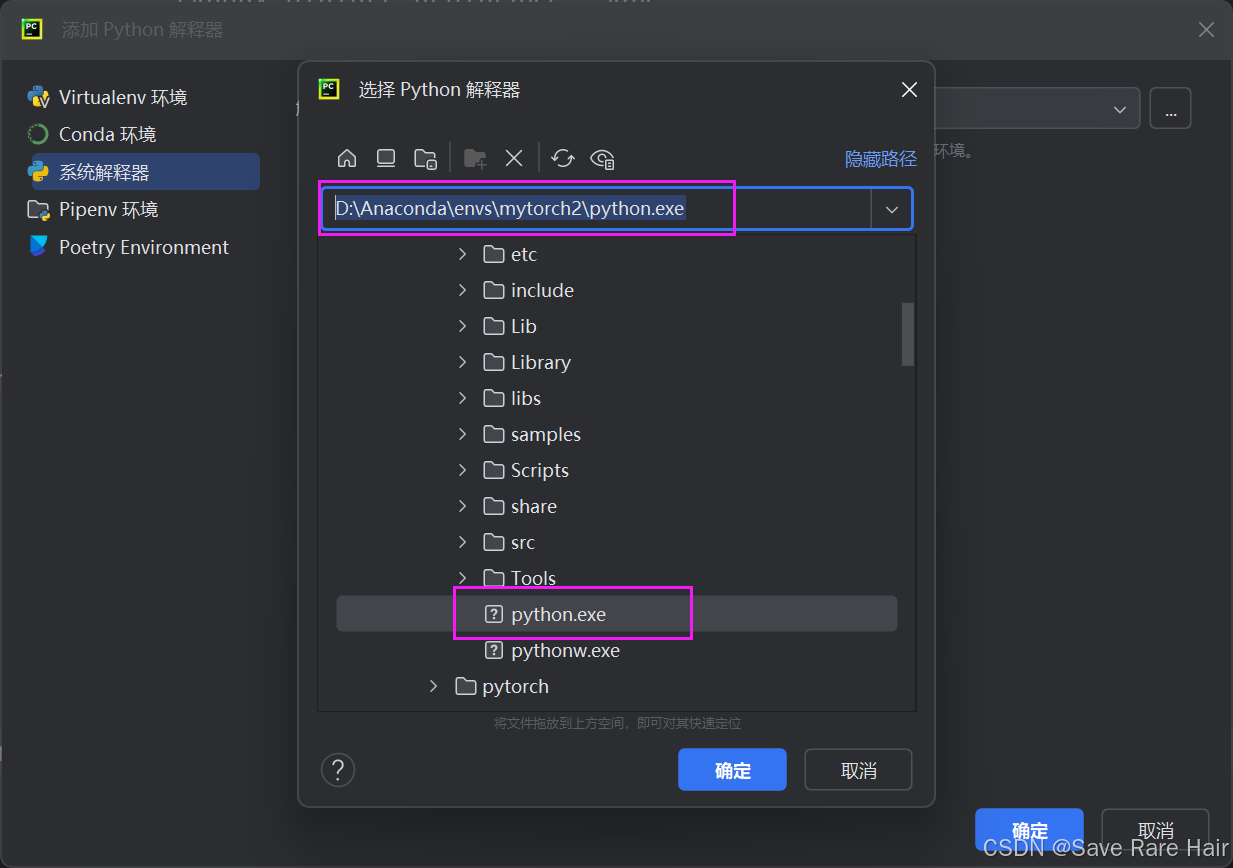Click the Poetry Environment icon
This screenshot has height=868, width=1233.
pyautogui.click(x=39, y=247)
